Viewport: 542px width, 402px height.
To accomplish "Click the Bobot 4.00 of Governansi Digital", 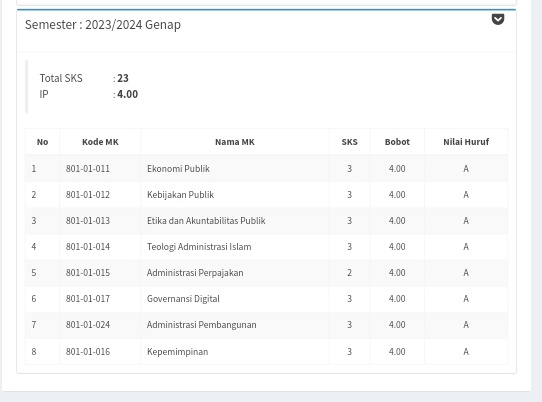I will click(397, 299).
